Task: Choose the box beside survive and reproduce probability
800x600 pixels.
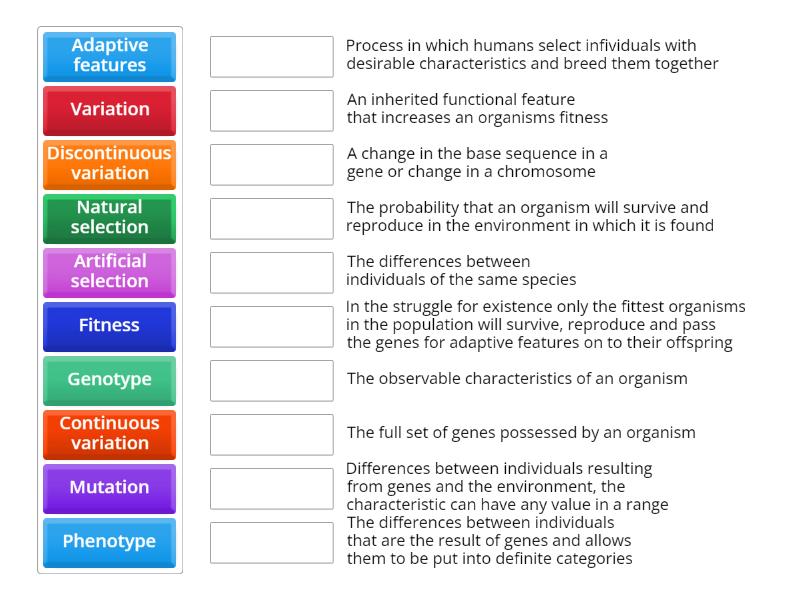Action: point(272,219)
